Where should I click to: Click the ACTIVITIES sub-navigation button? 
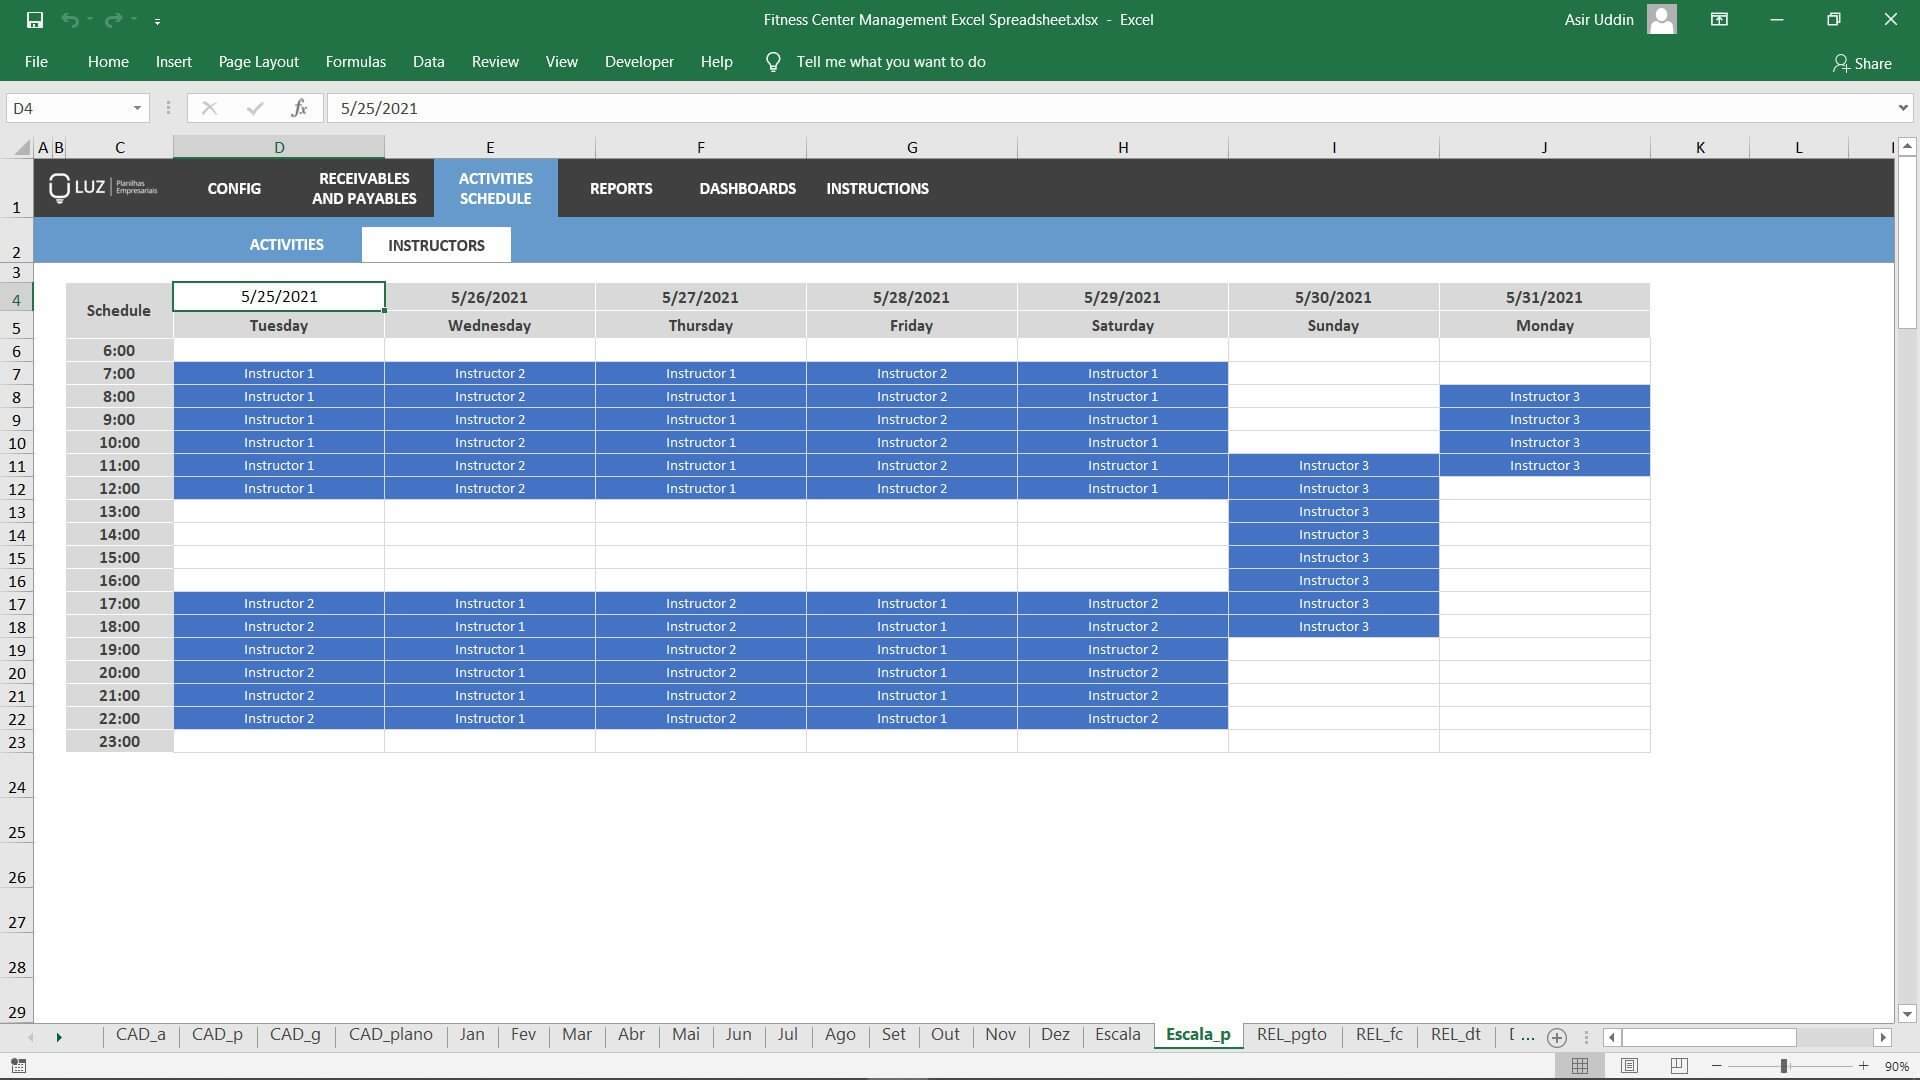pyautogui.click(x=286, y=245)
